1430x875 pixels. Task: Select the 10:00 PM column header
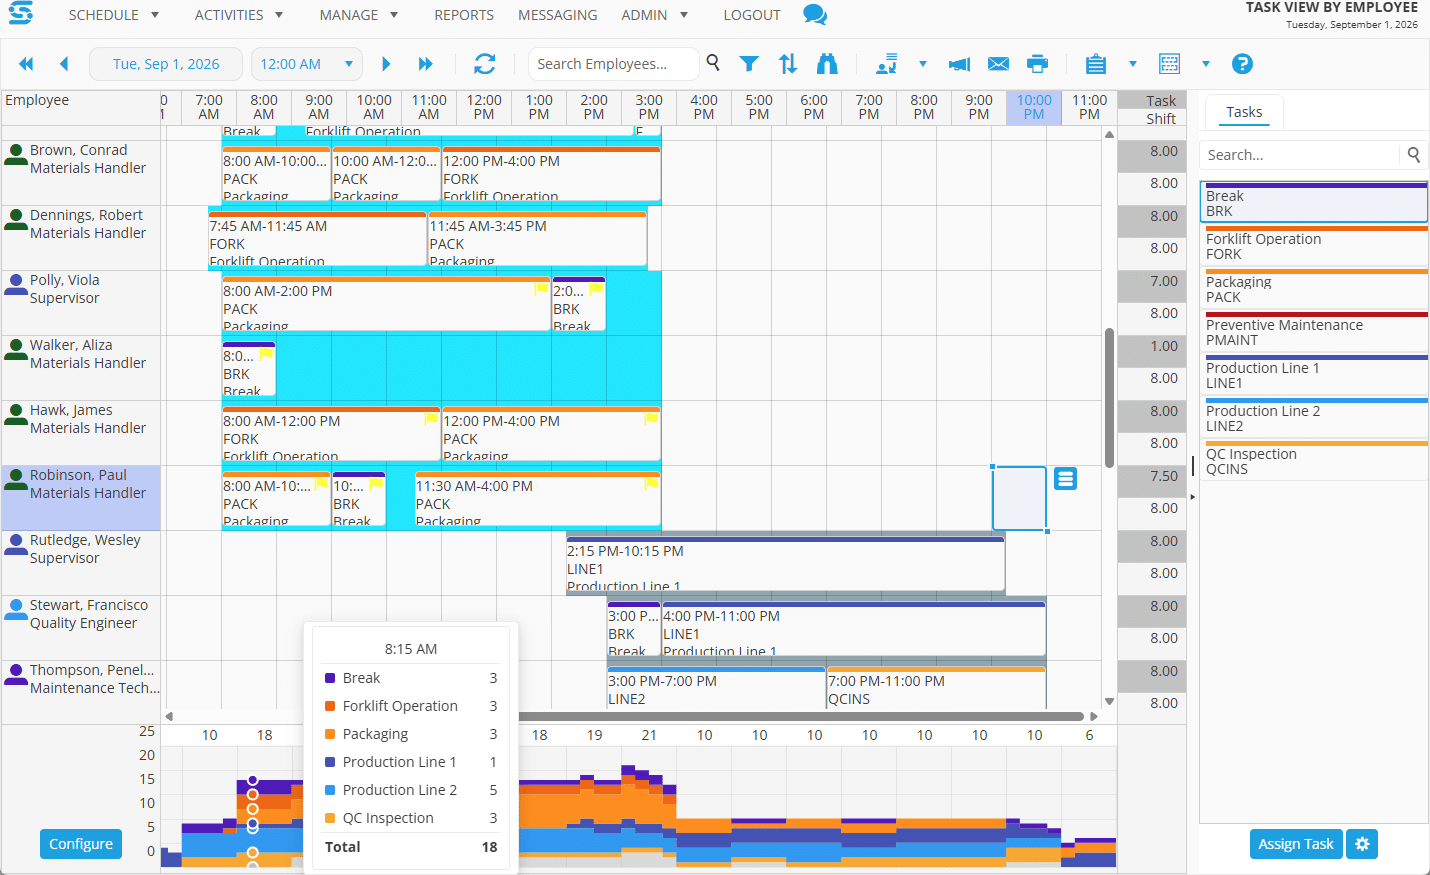pos(1034,107)
